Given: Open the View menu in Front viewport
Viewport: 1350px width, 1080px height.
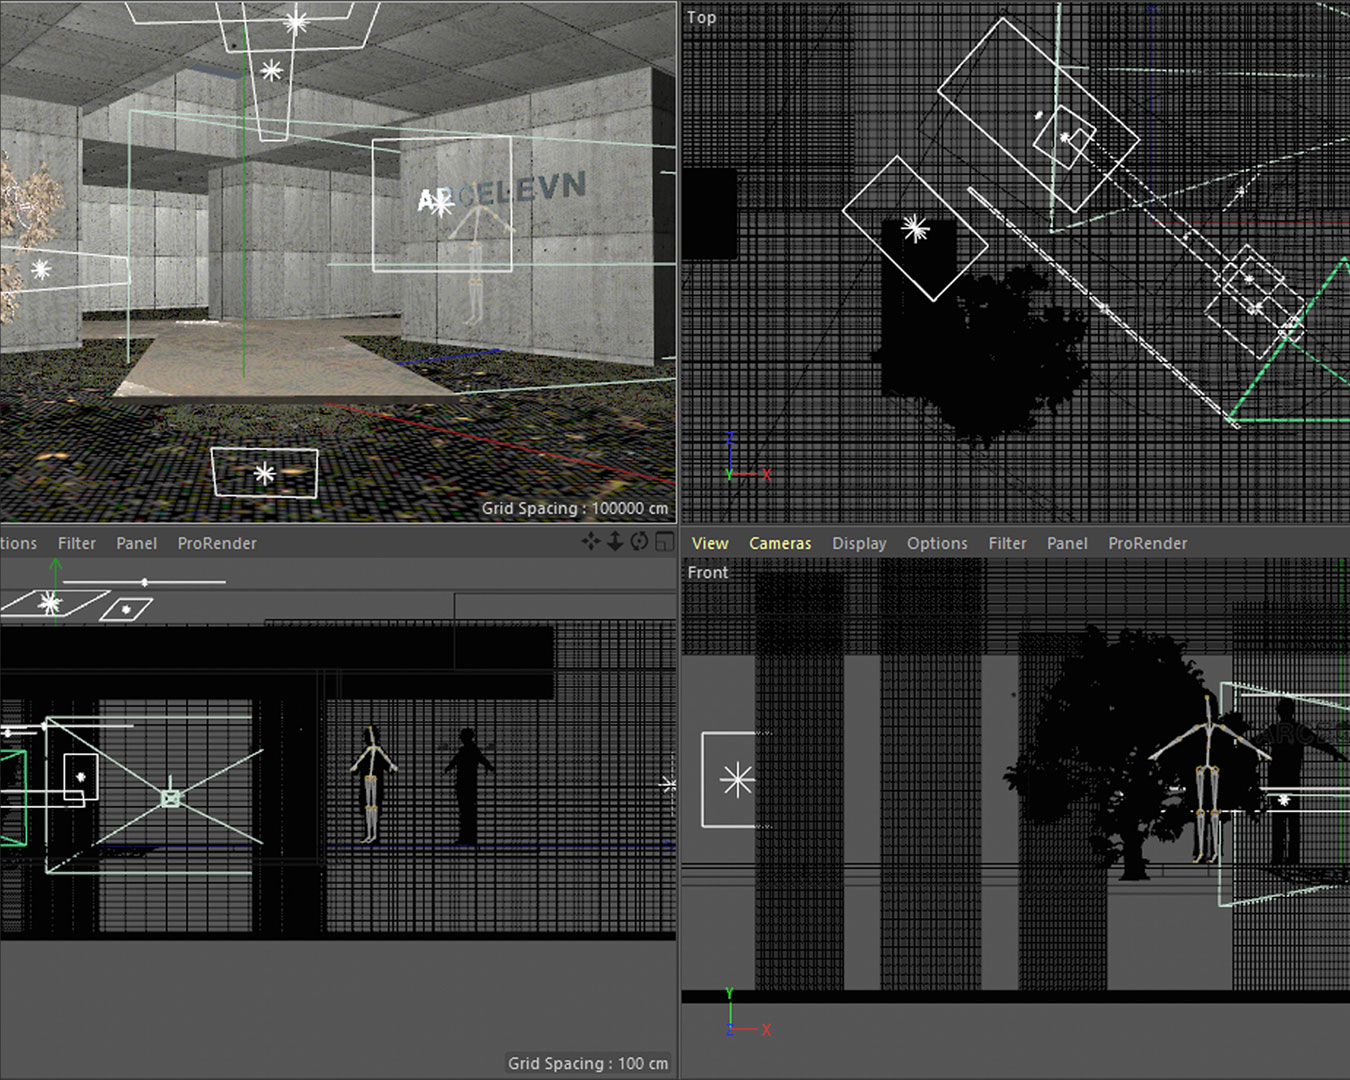Looking at the screenshot, I should (709, 543).
